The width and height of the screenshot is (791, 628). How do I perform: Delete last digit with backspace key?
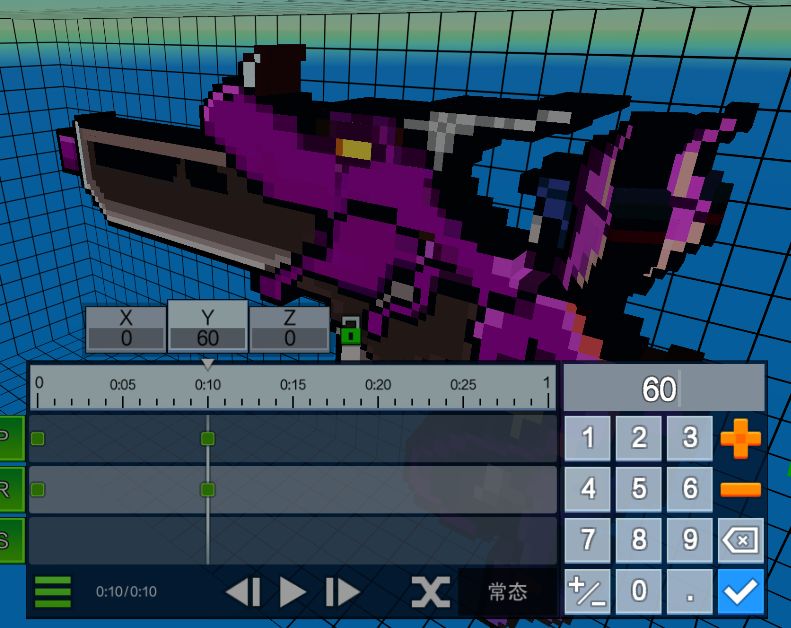pyautogui.click(x=741, y=540)
